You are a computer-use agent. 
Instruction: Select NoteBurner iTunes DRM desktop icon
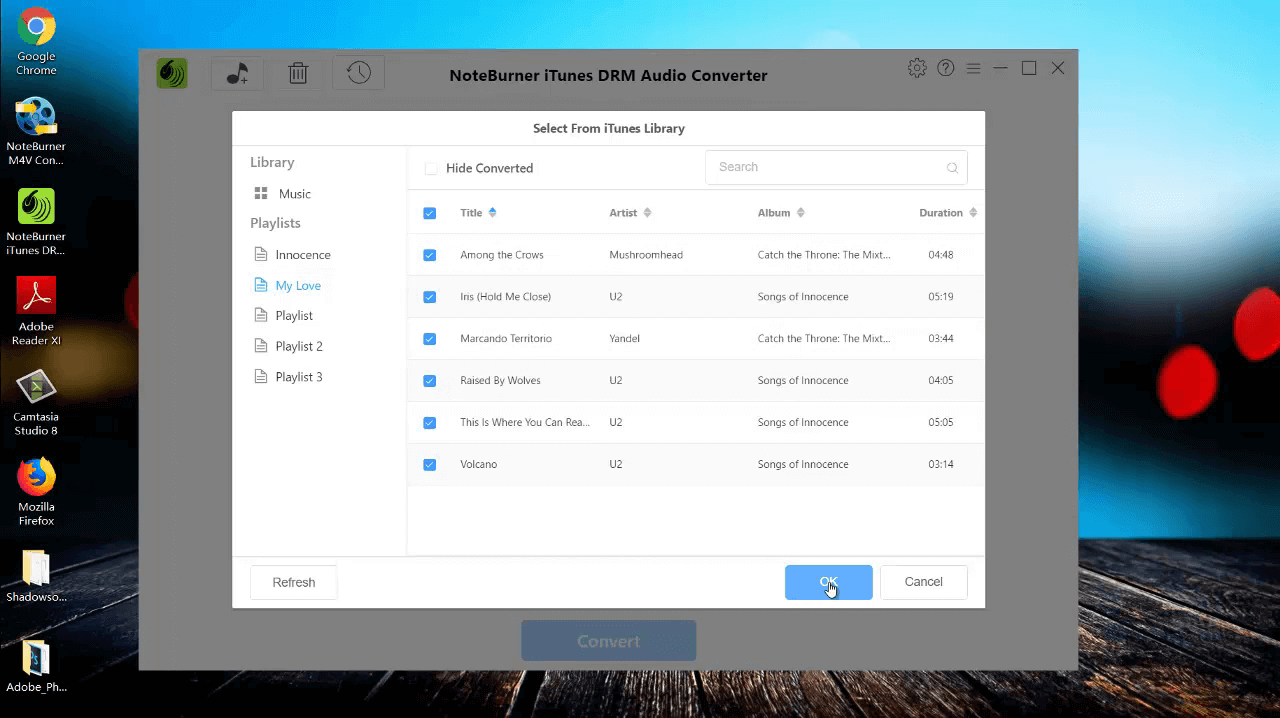pos(36,222)
